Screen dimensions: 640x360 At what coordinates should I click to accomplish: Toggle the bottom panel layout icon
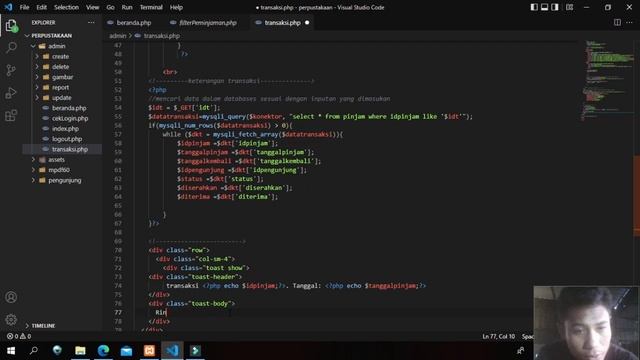pyautogui.click(x=544, y=7)
